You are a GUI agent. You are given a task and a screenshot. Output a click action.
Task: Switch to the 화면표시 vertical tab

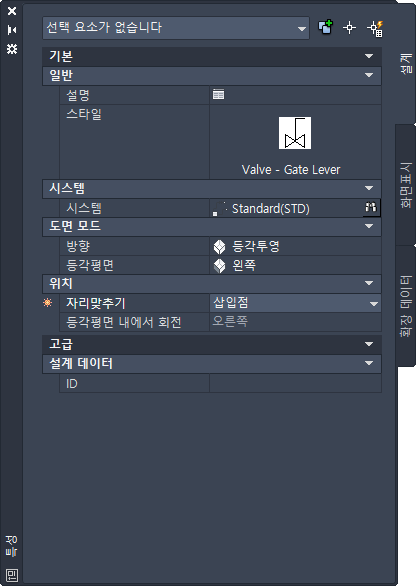[x=406, y=185]
